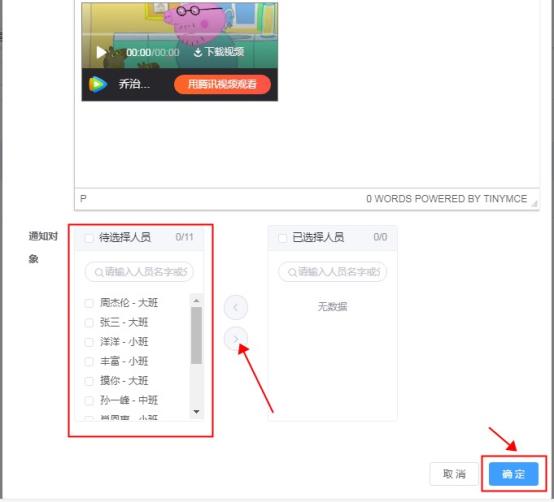Check the 洋洋 - 小班 checkbox
This screenshot has height=502, width=554.
pyautogui.click(x=89, y=342)
